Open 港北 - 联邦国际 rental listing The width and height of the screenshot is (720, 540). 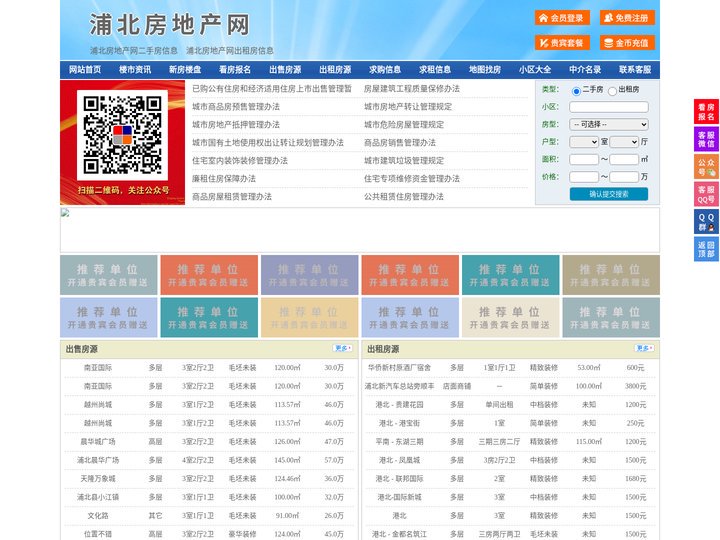click(399, 478)
